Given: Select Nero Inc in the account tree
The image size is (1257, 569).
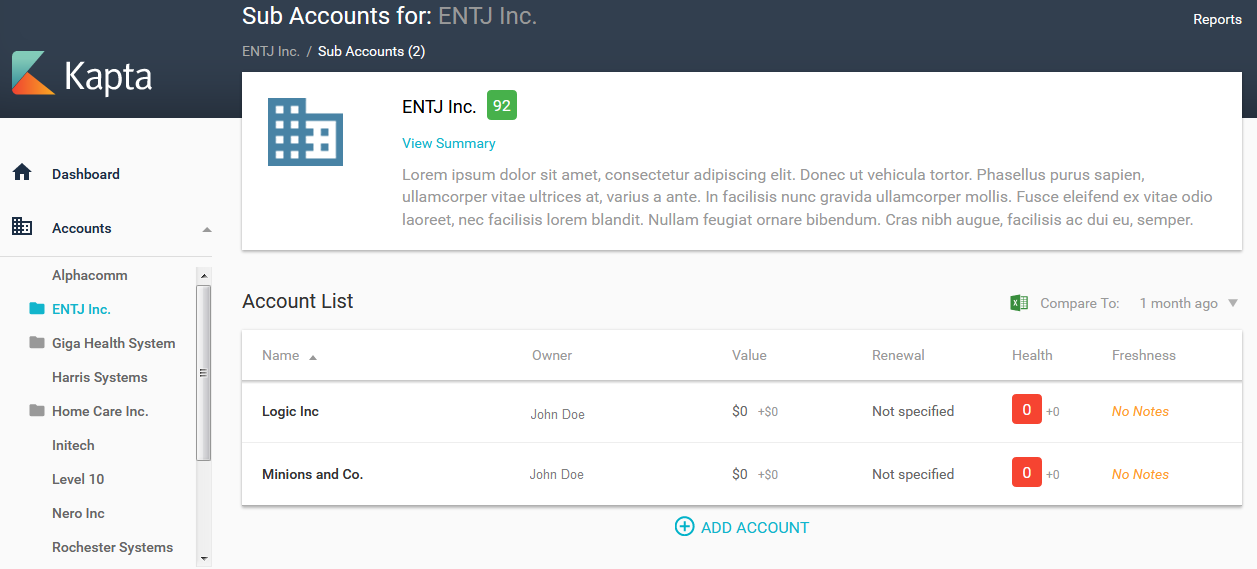Looking at the screenshot, I should pyautogui.click(x=78, y=513).
